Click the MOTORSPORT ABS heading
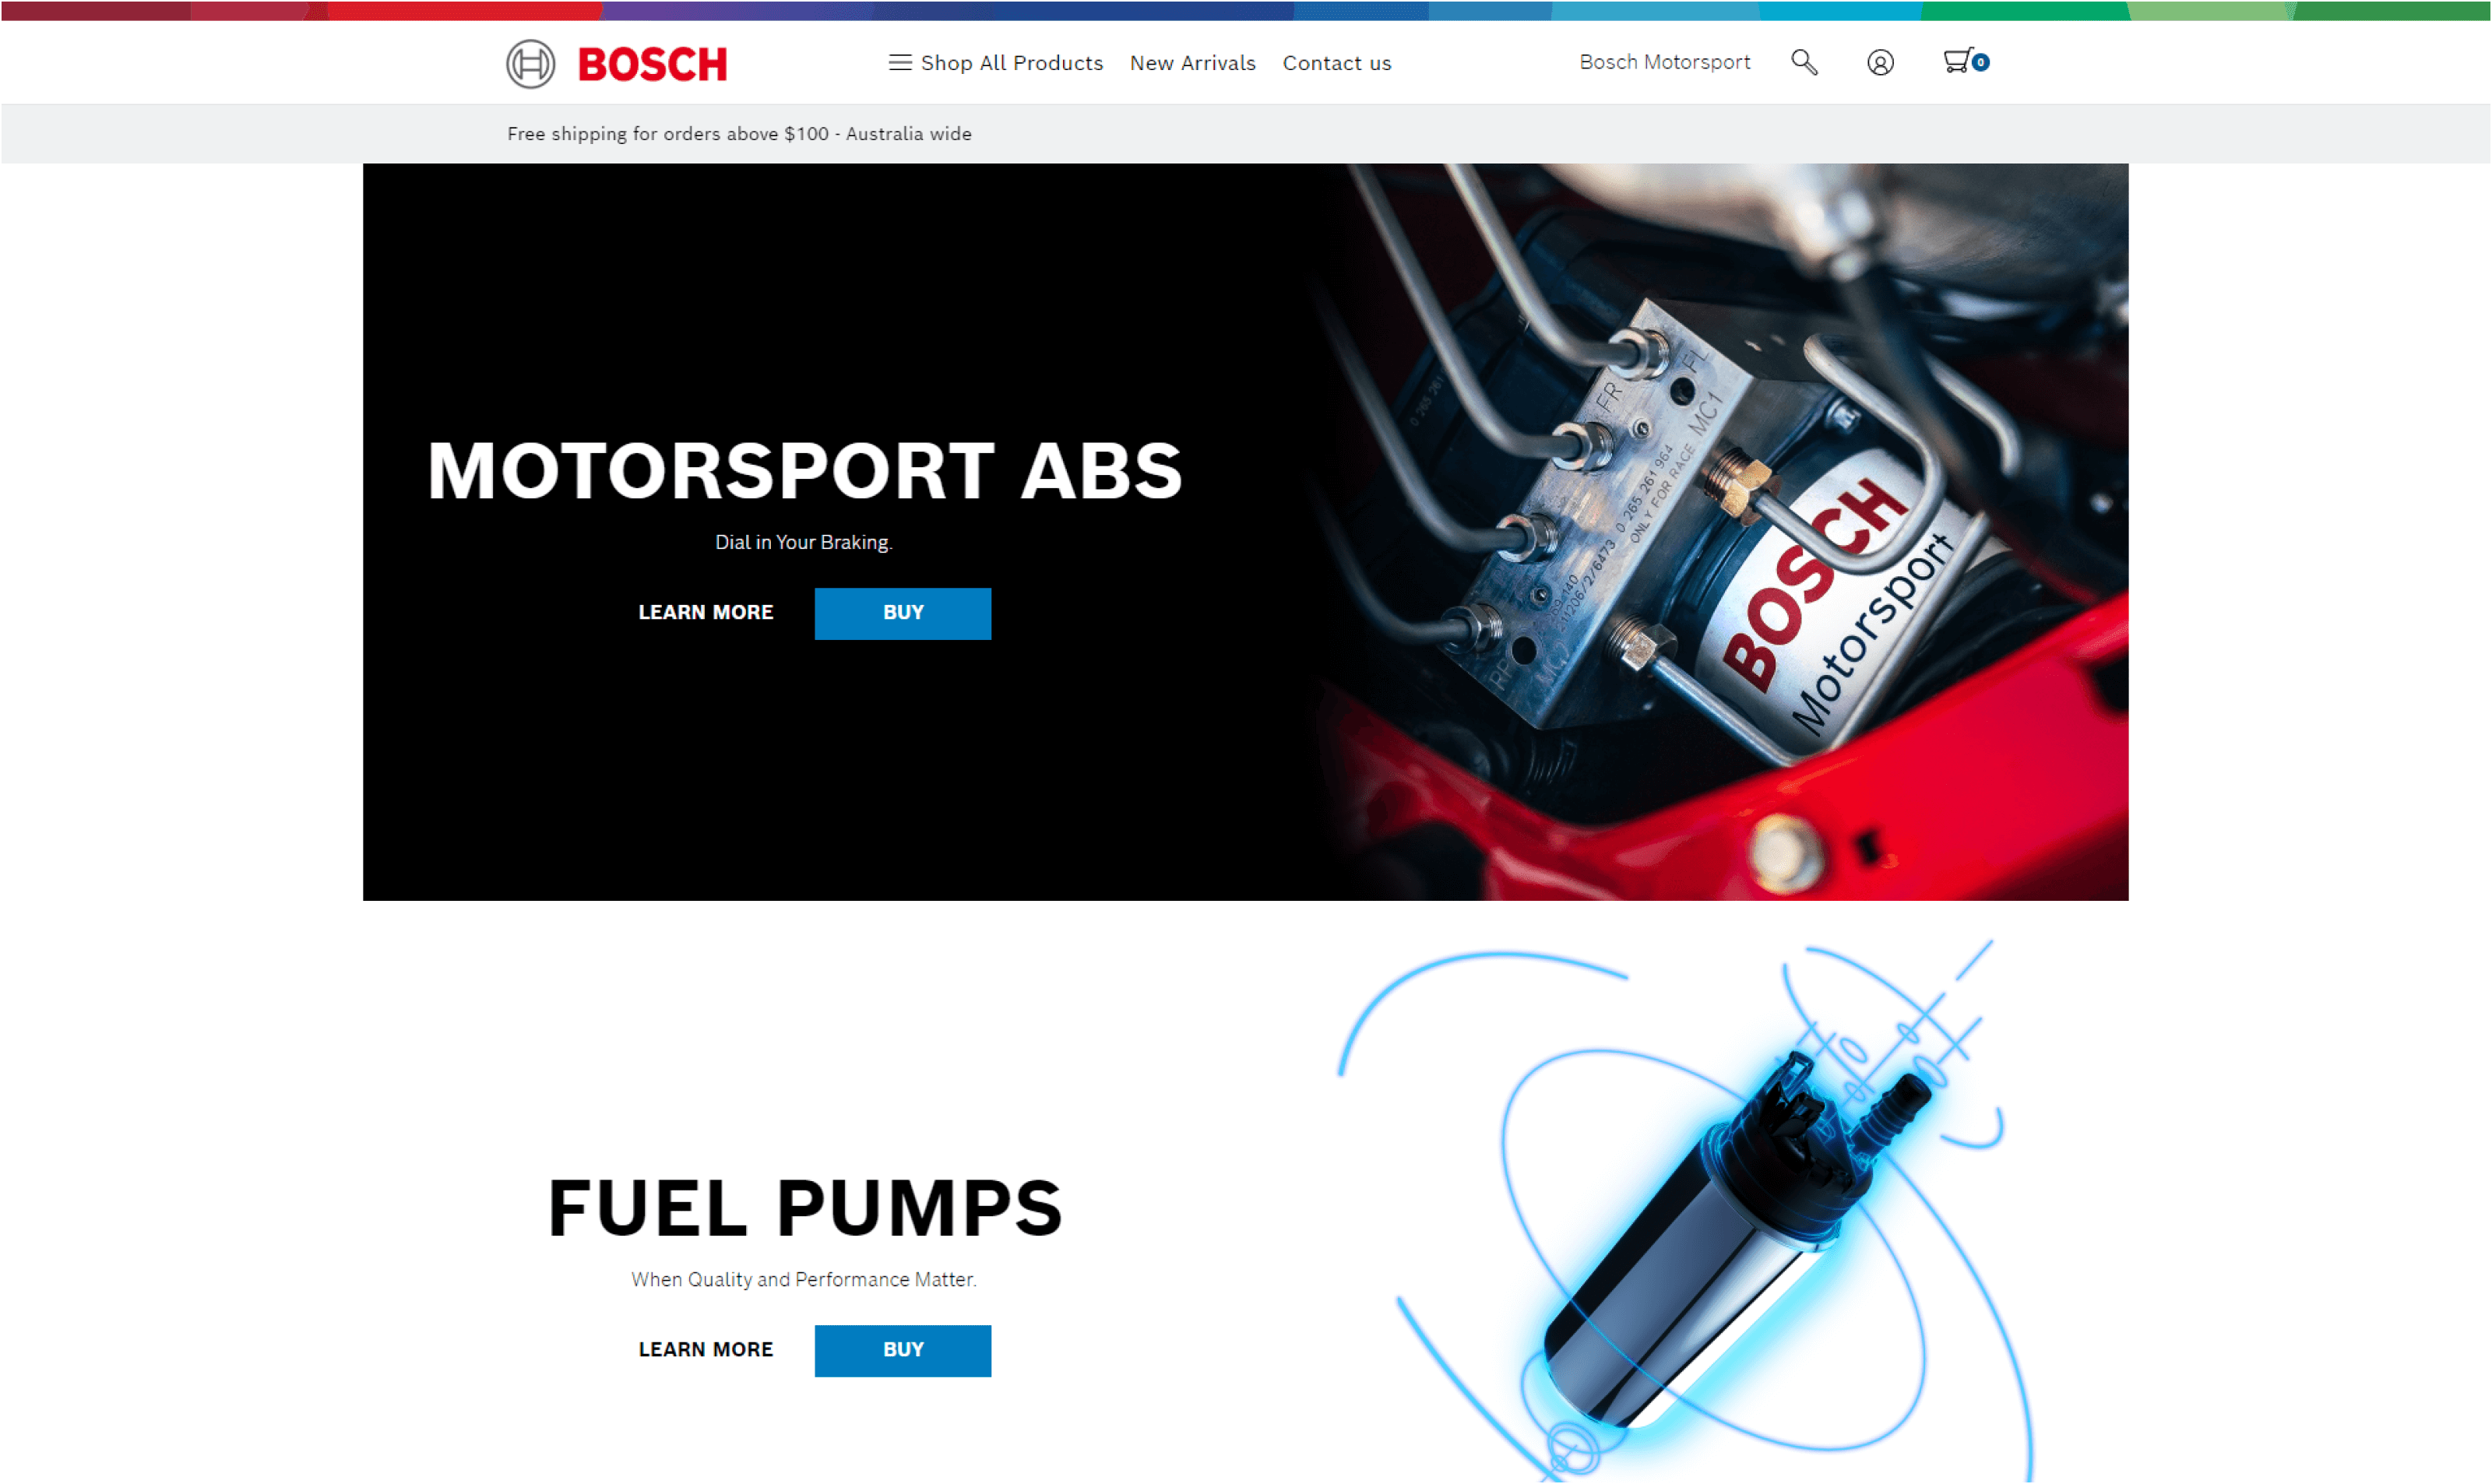 805,470
